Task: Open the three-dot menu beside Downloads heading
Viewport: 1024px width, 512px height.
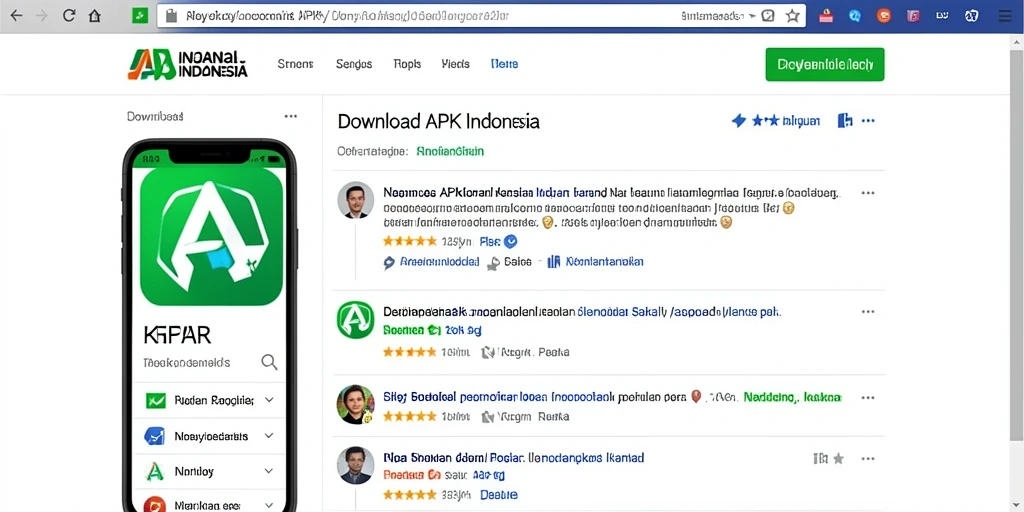Action: click(x=291, y=116)
